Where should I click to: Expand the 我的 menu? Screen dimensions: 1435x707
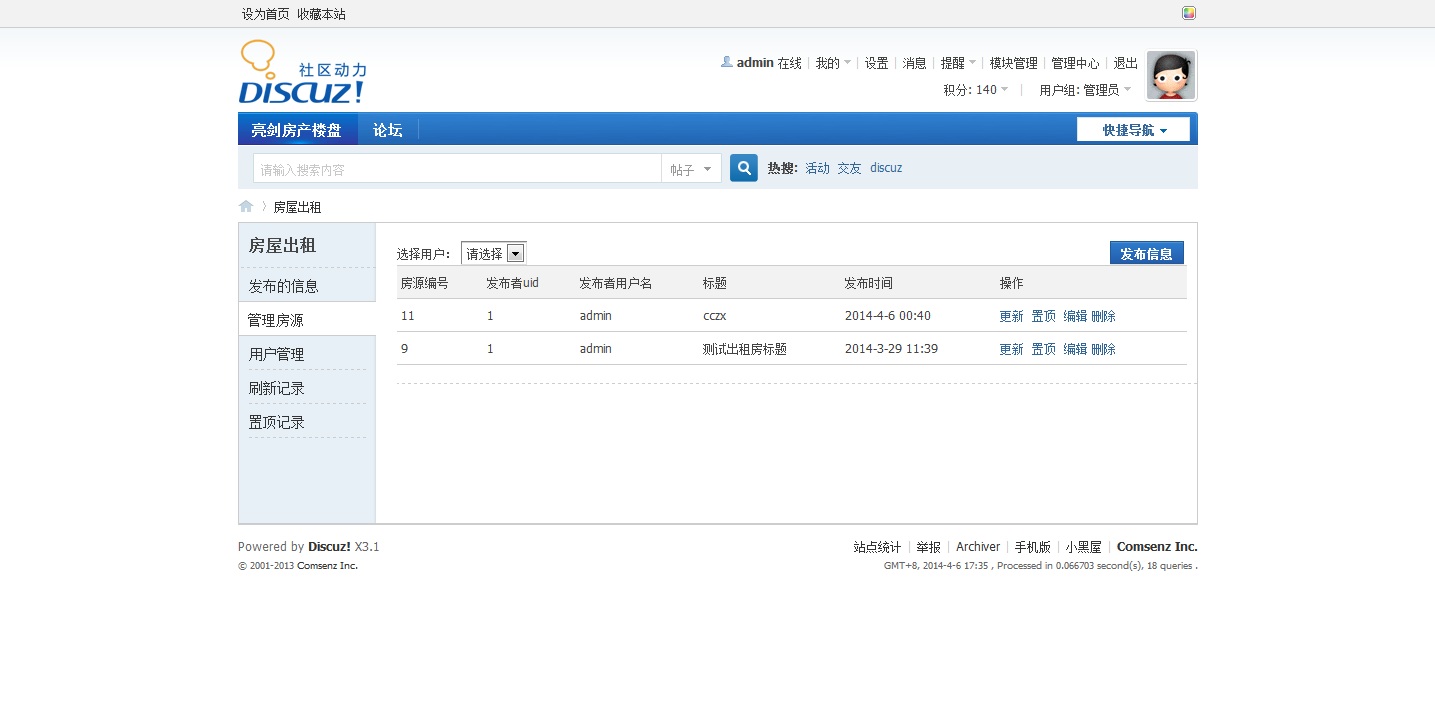point(832,63)
